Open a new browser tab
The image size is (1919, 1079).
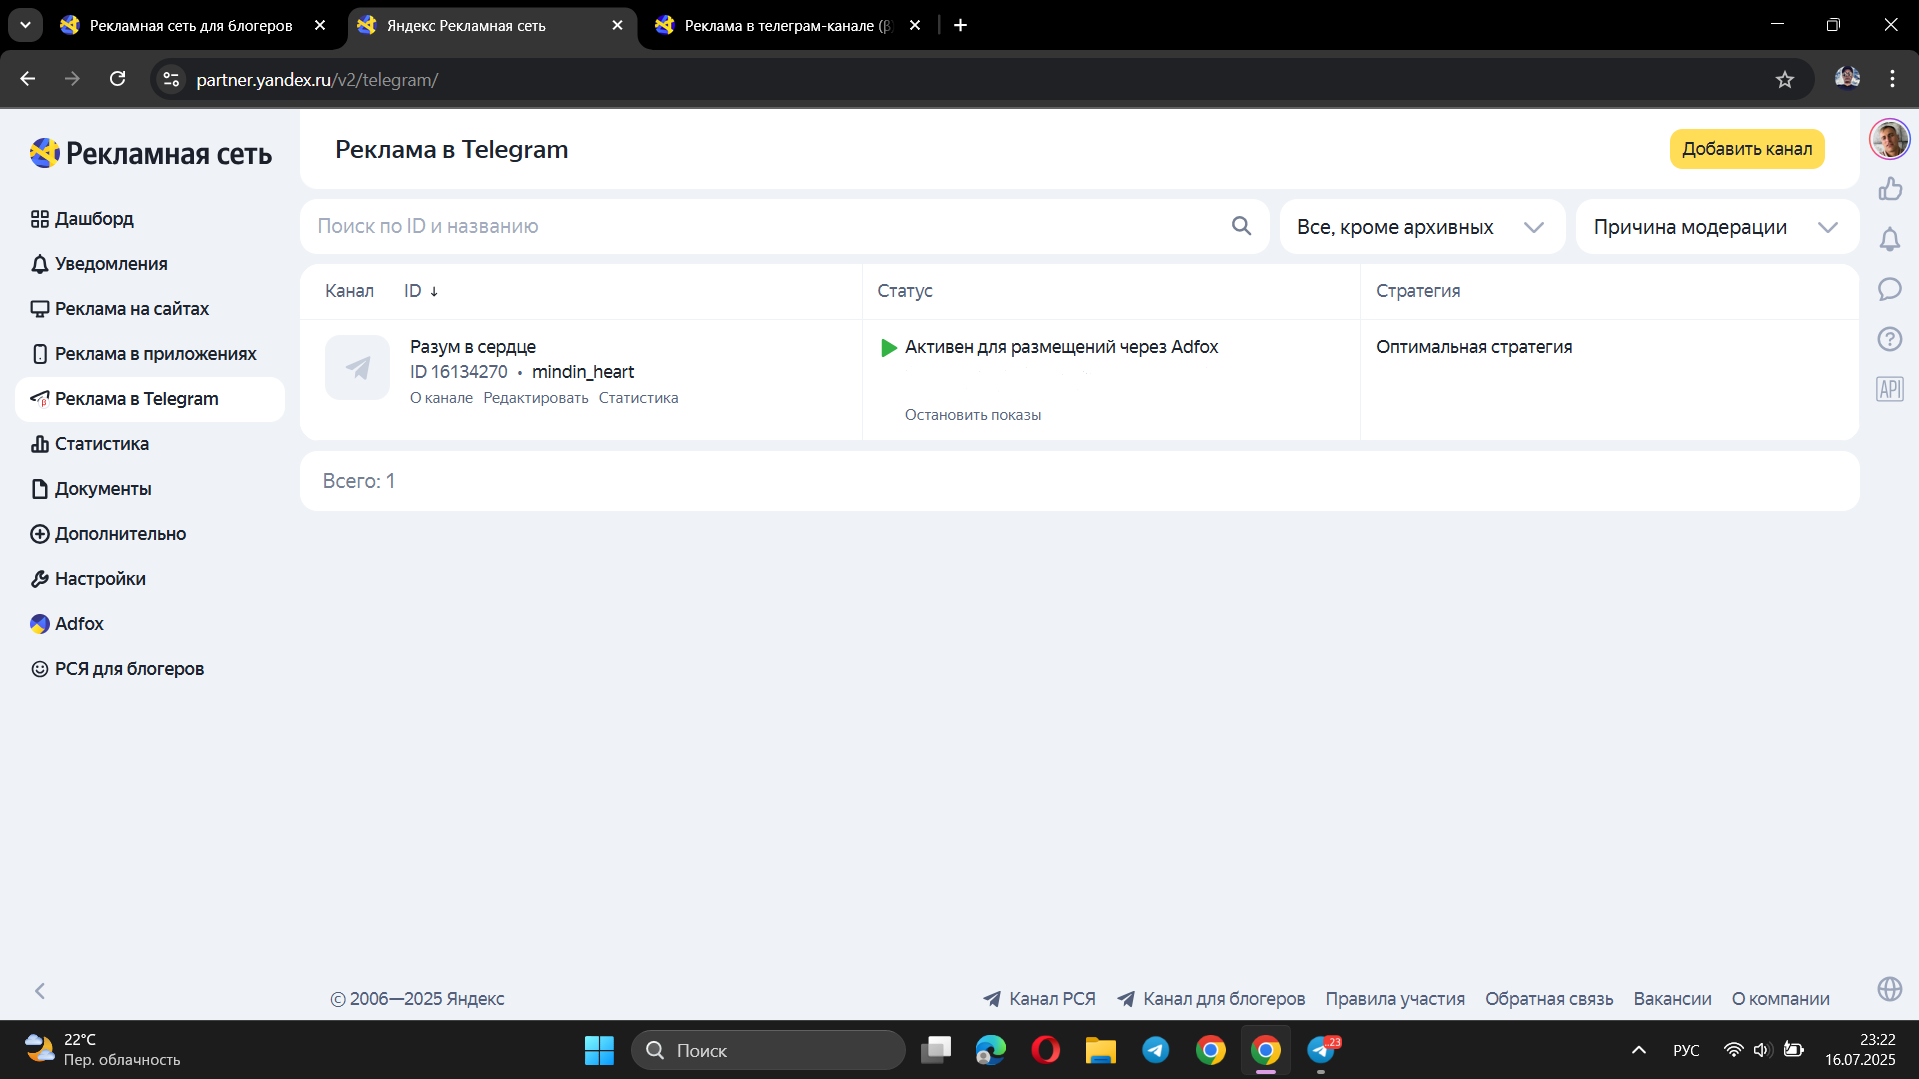[960, 25]
